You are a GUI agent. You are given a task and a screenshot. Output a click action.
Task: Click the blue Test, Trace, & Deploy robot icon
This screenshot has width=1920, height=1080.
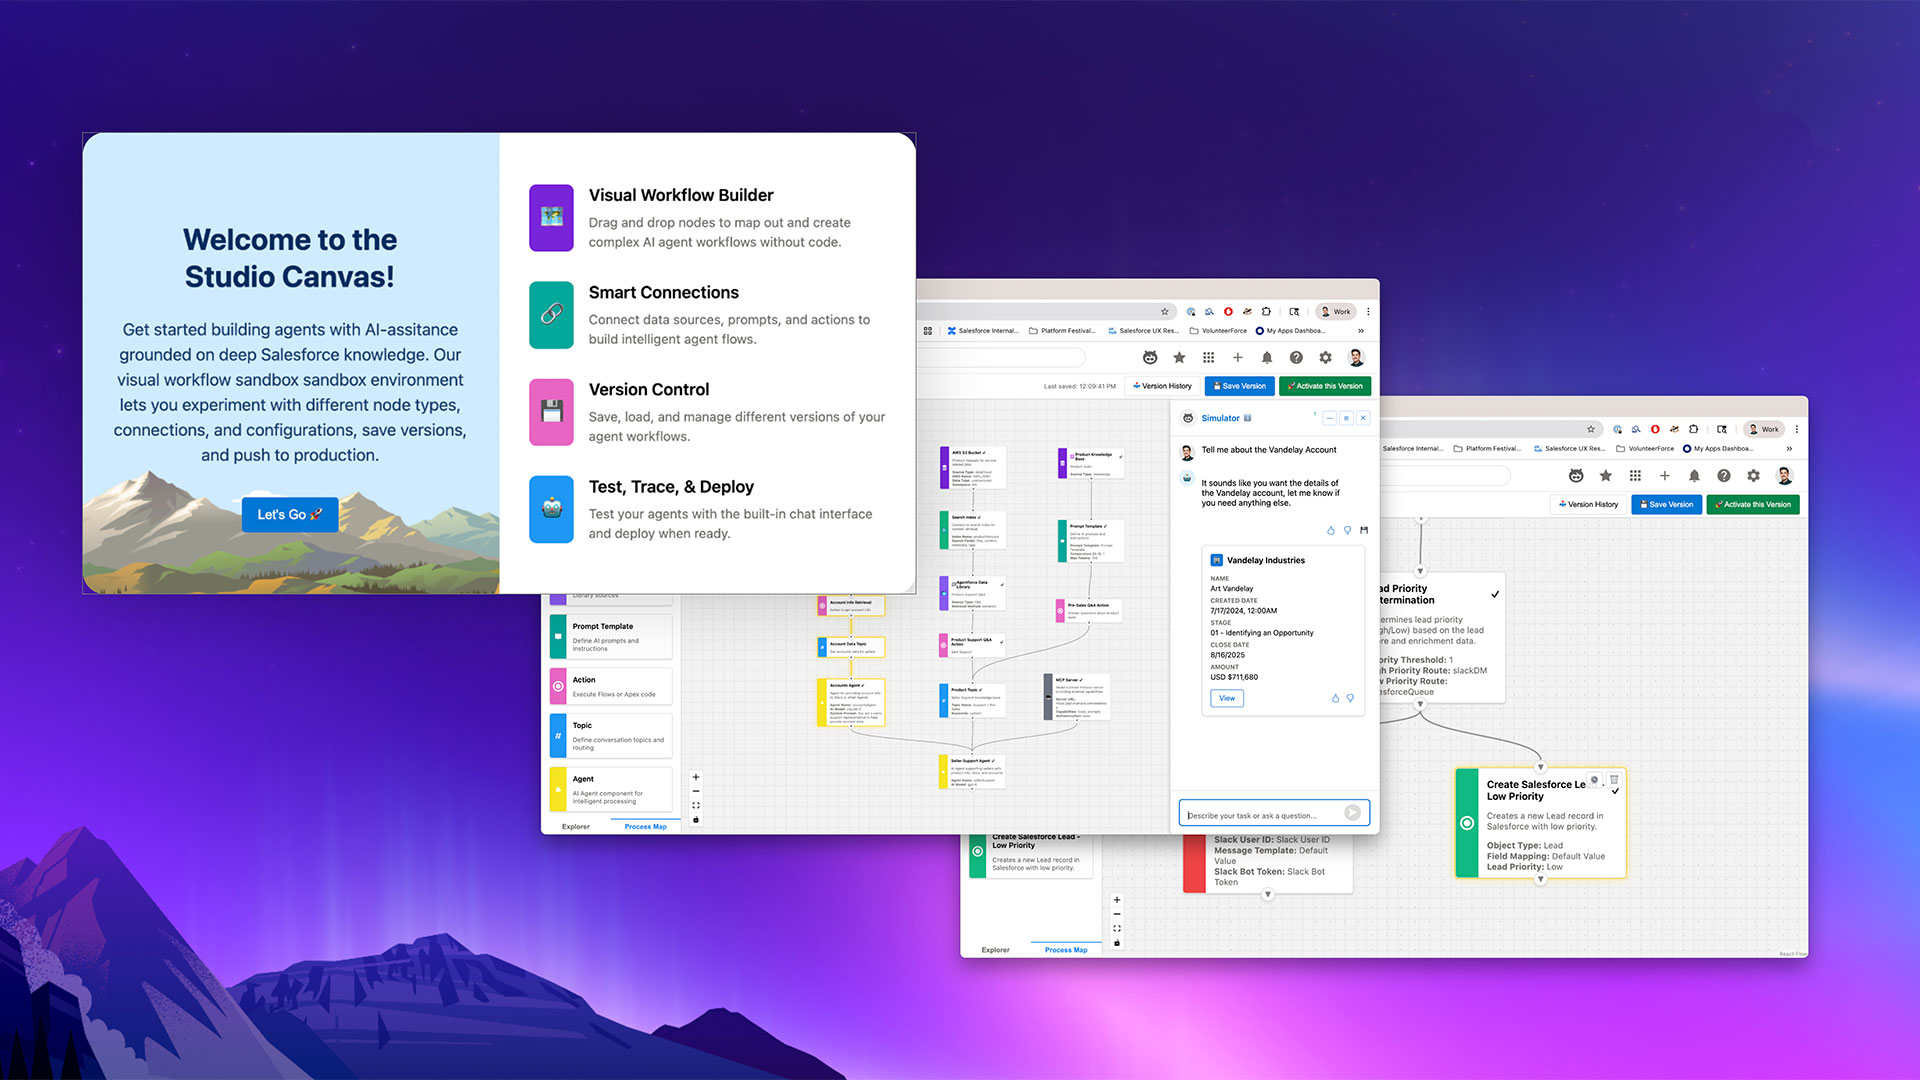(551, 509)
